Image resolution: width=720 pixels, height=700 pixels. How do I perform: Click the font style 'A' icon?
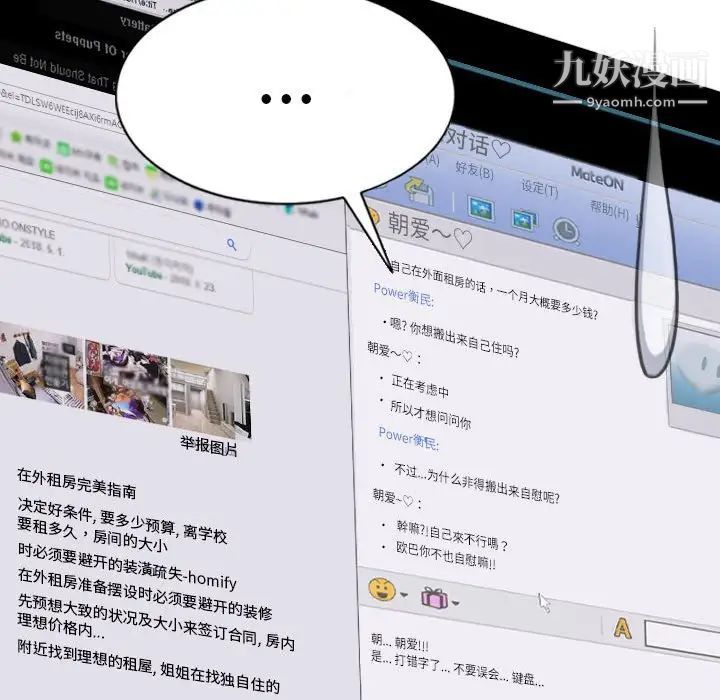(x=622, y=628)
